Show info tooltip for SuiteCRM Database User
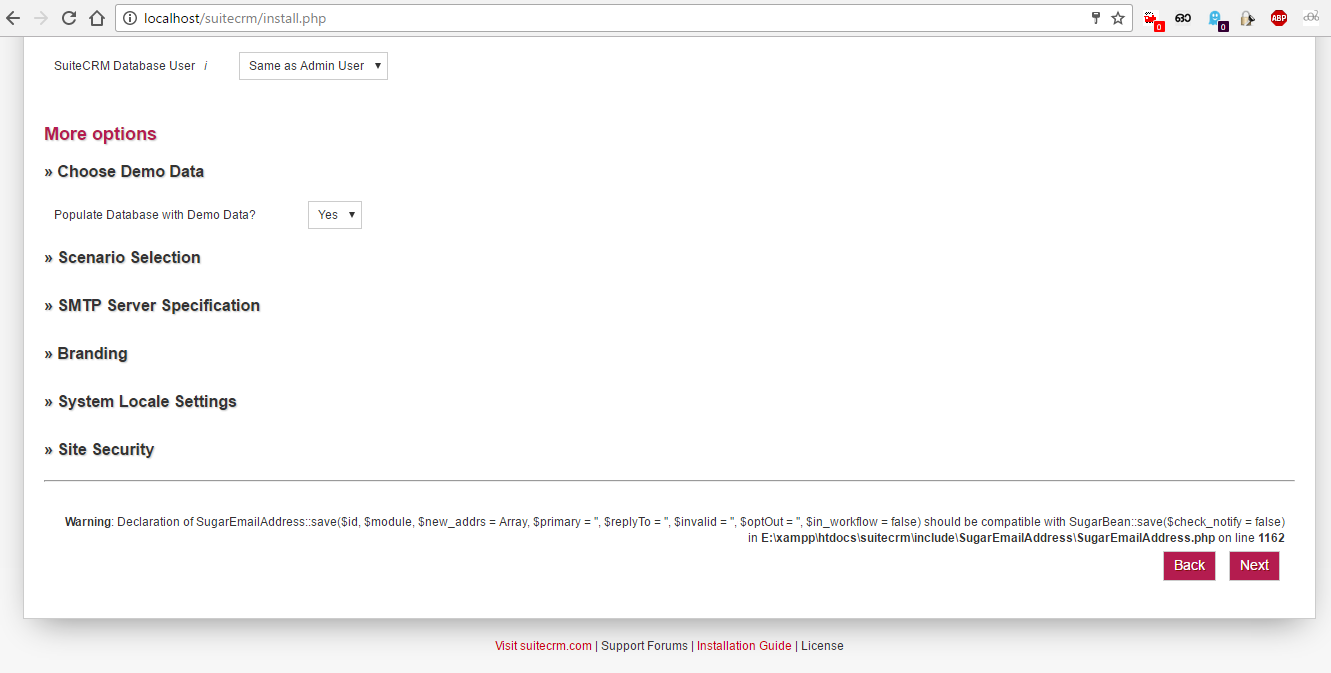 (x=206, y=66)
